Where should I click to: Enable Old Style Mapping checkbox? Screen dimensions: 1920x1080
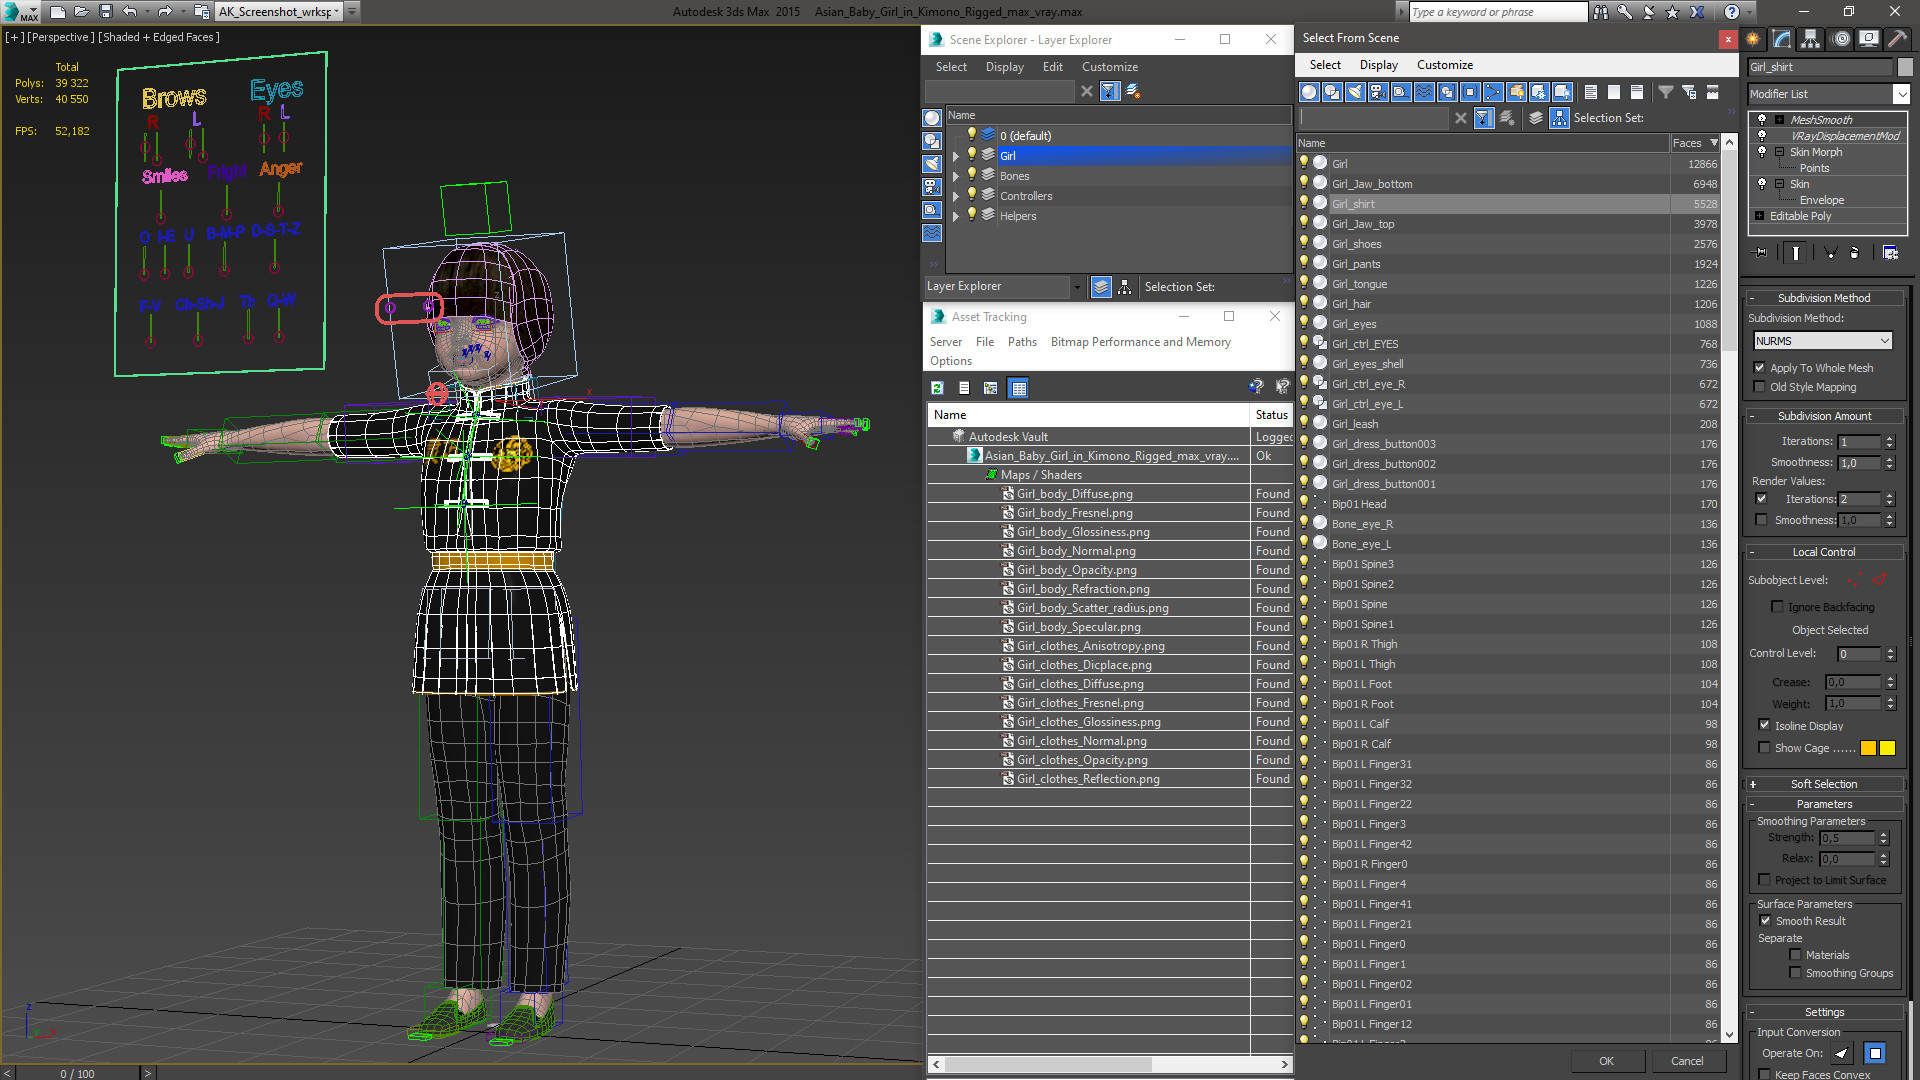pyautogui.click(x=1760, y=387)
